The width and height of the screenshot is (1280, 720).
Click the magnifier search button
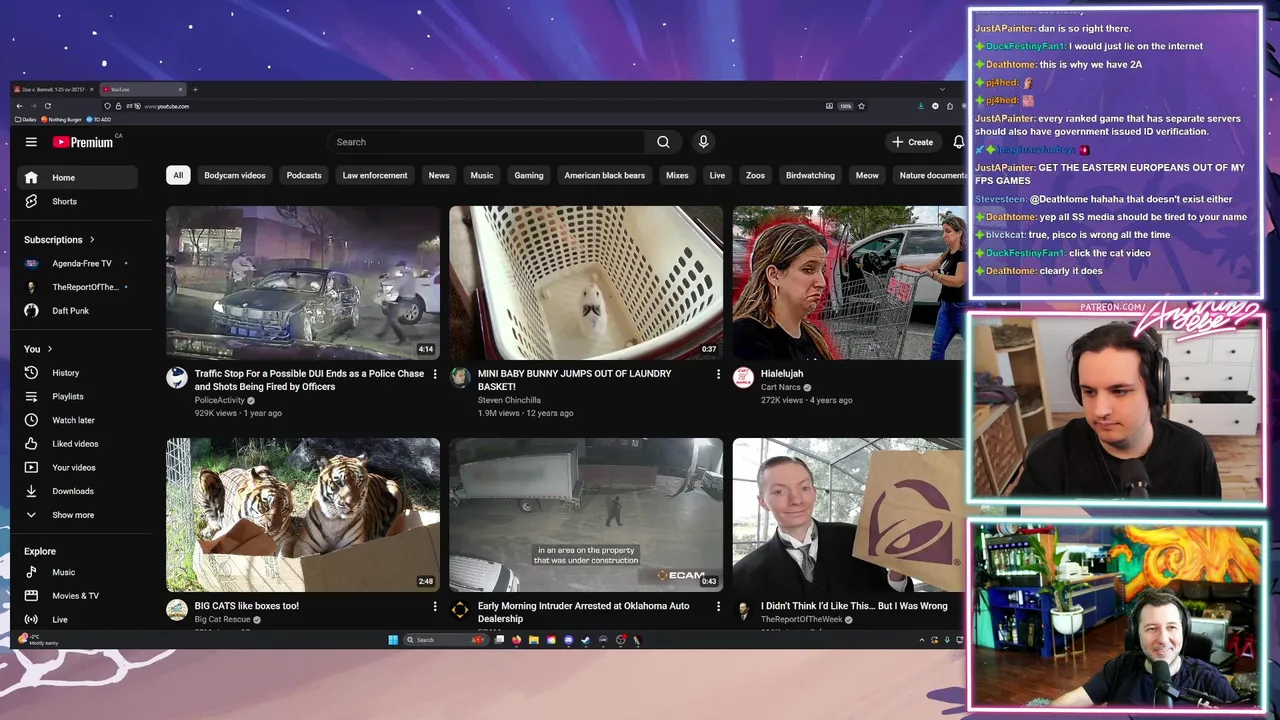tap(663, 142)
